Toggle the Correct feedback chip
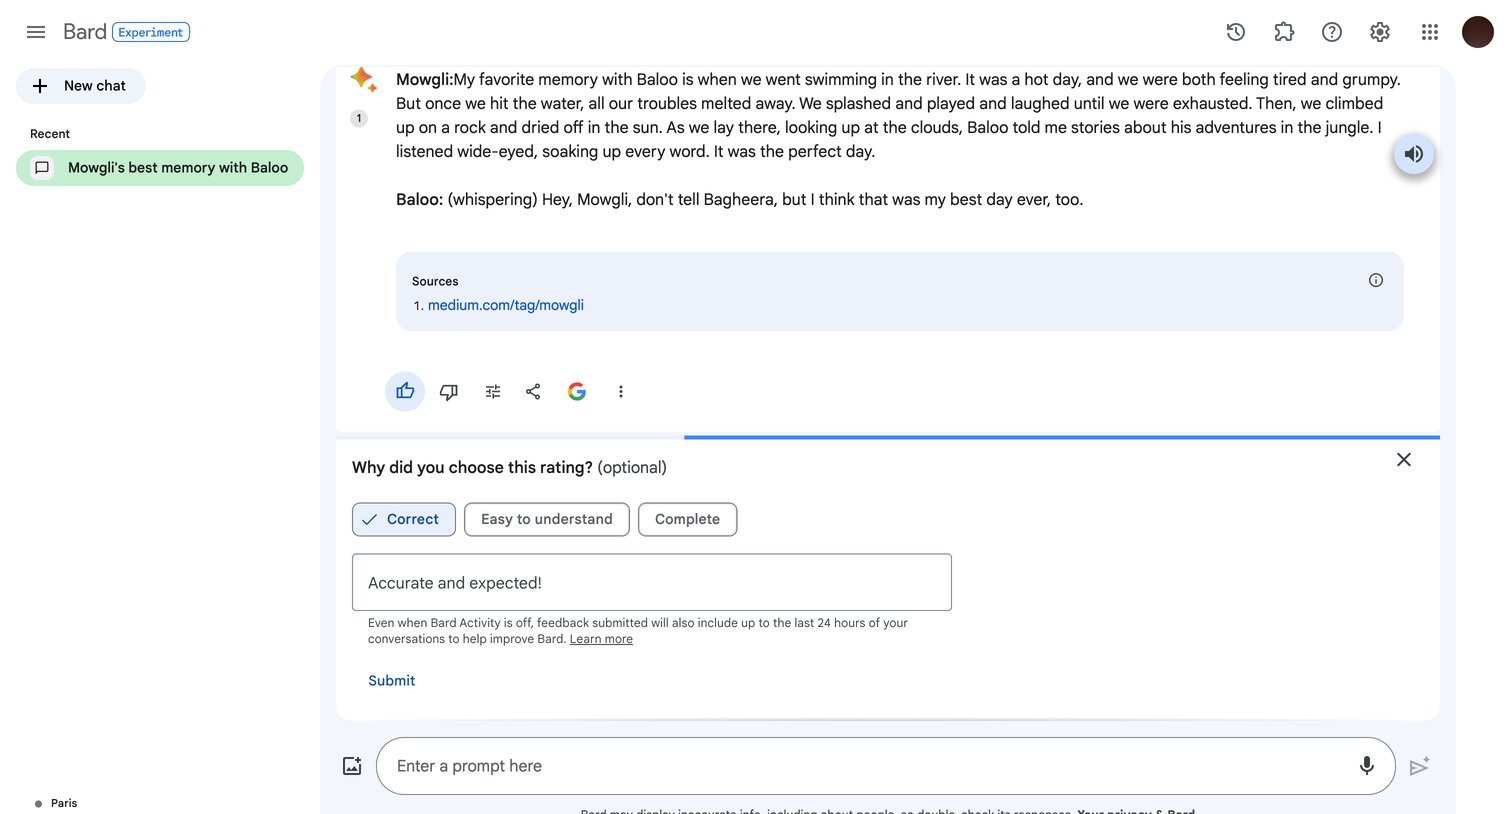Image resolution: width=1512 pixels, height=814 pixels. tap(404, 519)
